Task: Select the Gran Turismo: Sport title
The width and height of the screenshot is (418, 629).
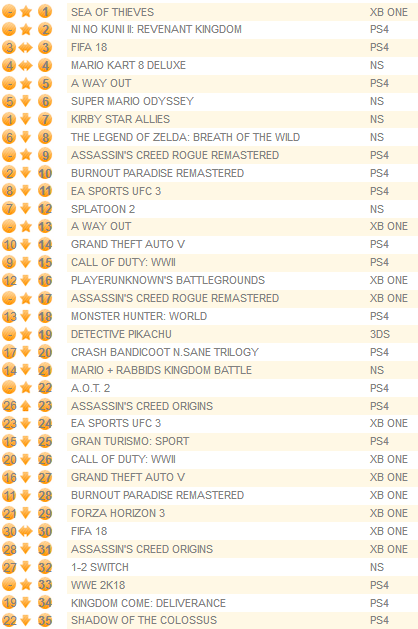Action: point(130,441)
